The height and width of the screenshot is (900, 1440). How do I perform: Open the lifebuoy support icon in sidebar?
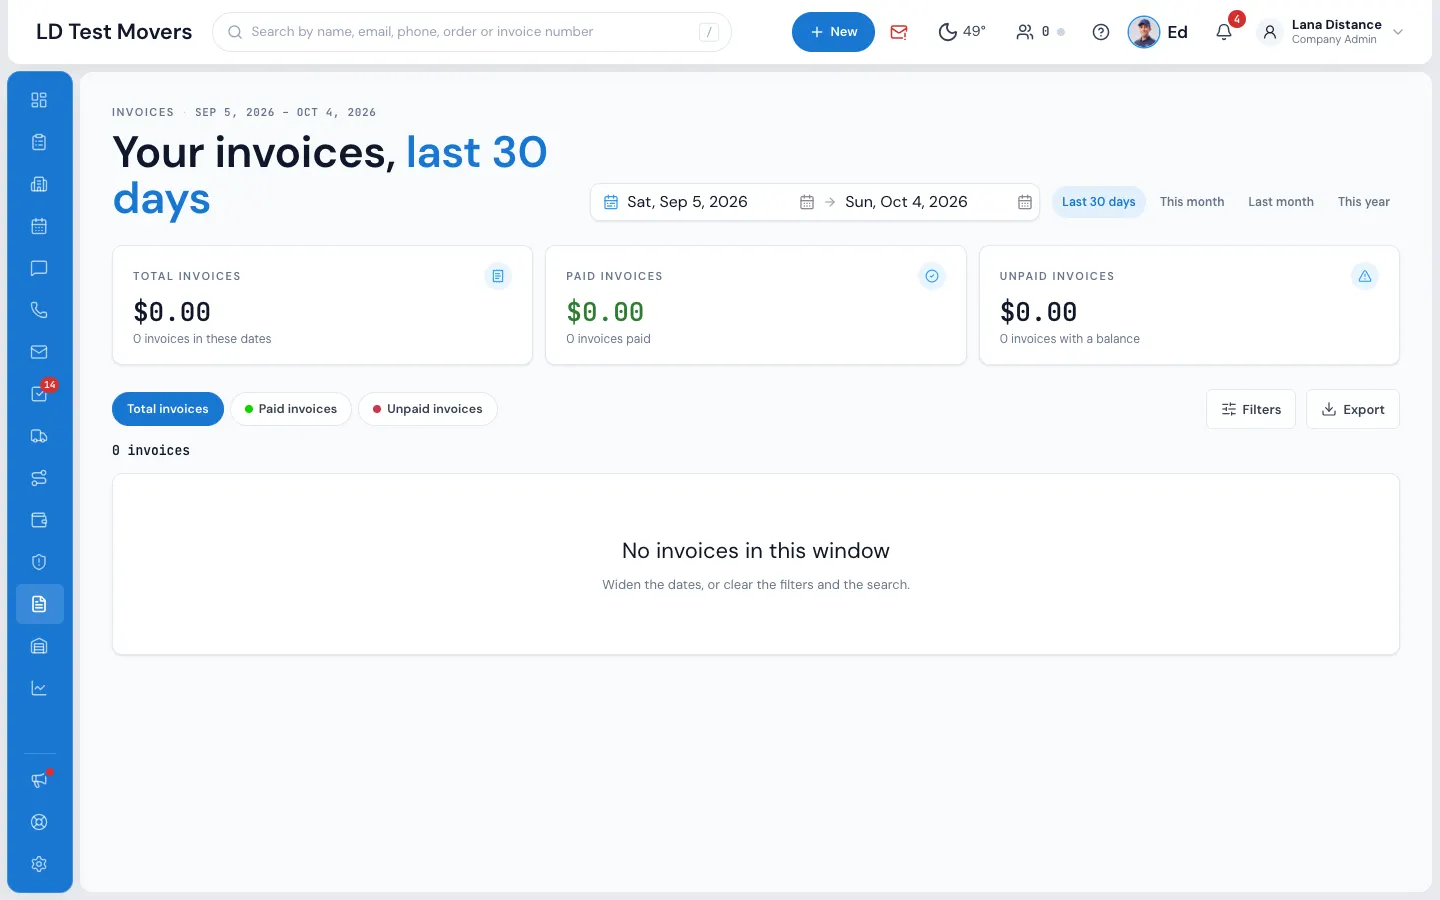39,822
